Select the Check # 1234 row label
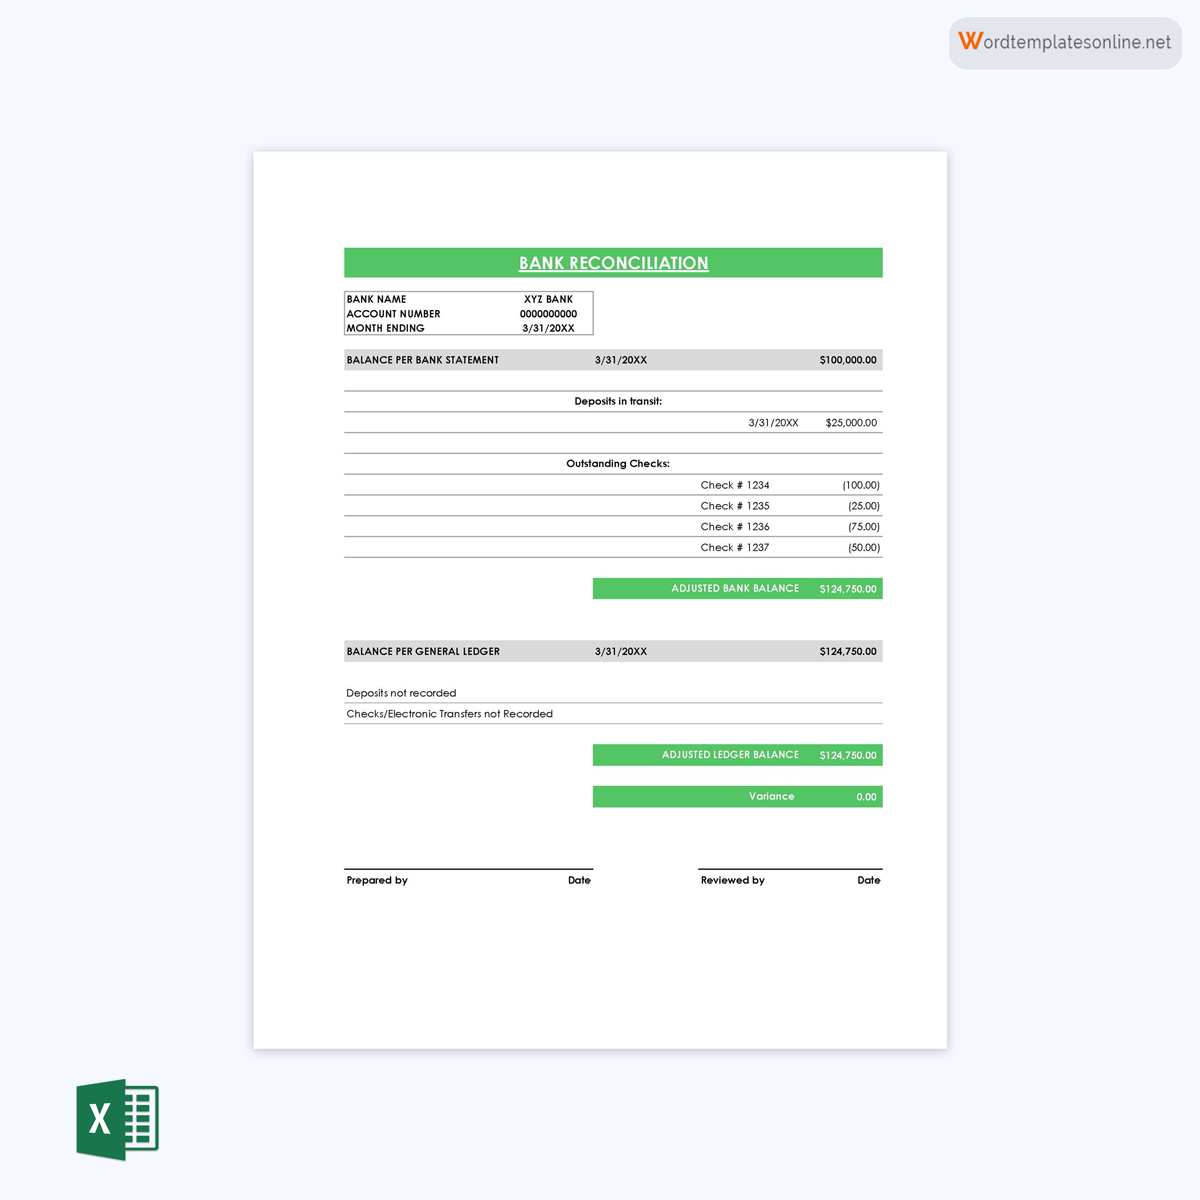Screen dimensions: 1200x1200 (735, 485)
